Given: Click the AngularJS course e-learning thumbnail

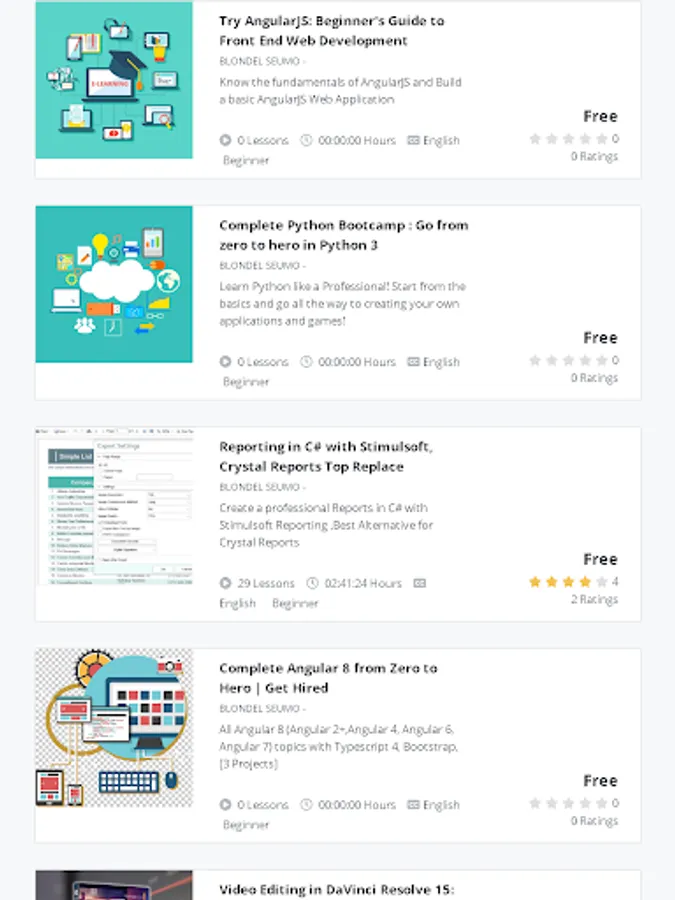Looking at the screenshot, I should coord(114,80).
